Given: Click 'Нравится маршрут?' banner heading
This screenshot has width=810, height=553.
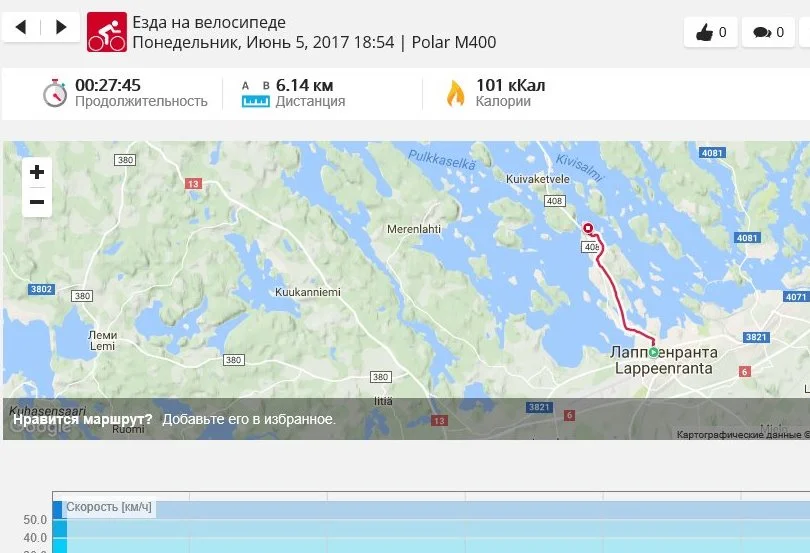Looking at the screenshot, I should [x=83, y=419].
